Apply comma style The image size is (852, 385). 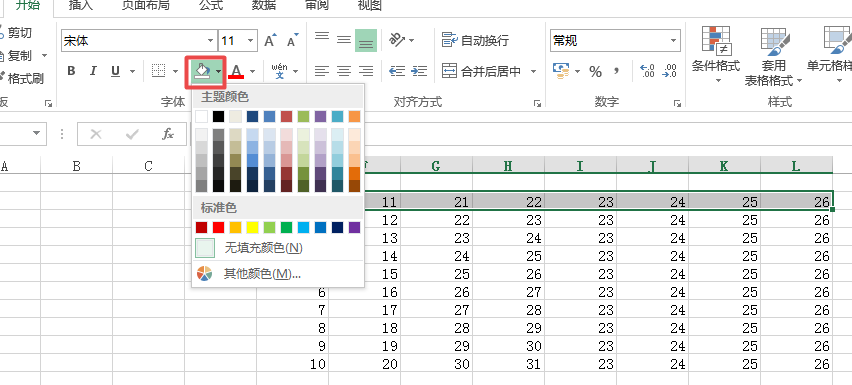tap(617, 71)
